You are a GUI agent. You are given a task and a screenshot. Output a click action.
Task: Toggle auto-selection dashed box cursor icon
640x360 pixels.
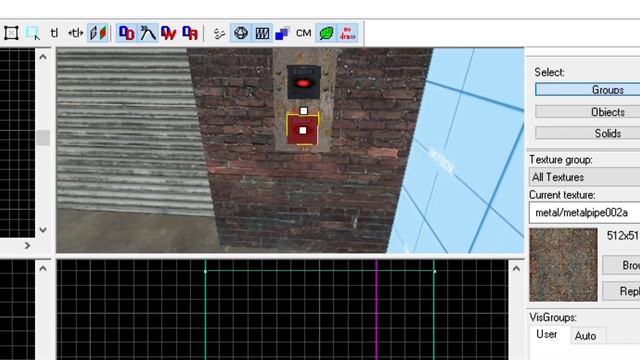pos(33,33)
